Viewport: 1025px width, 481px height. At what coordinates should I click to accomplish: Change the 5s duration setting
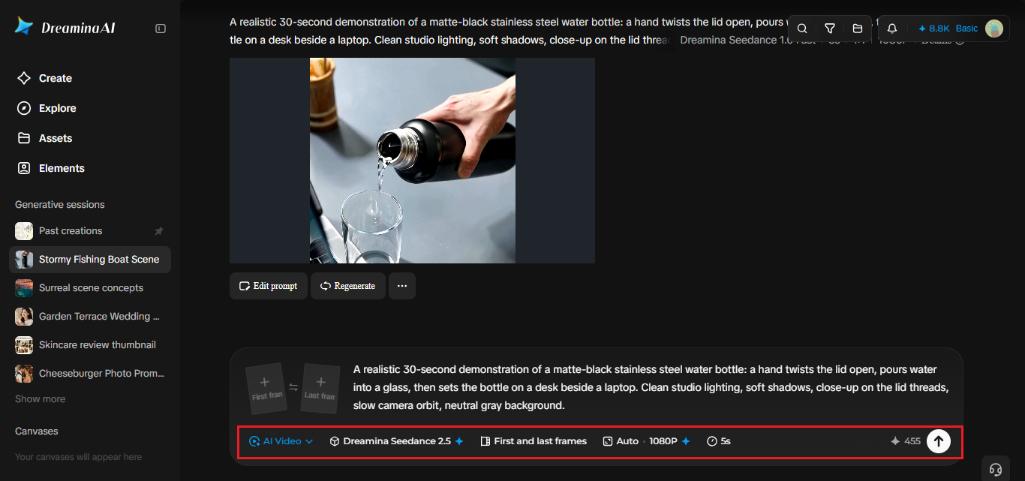718,441
